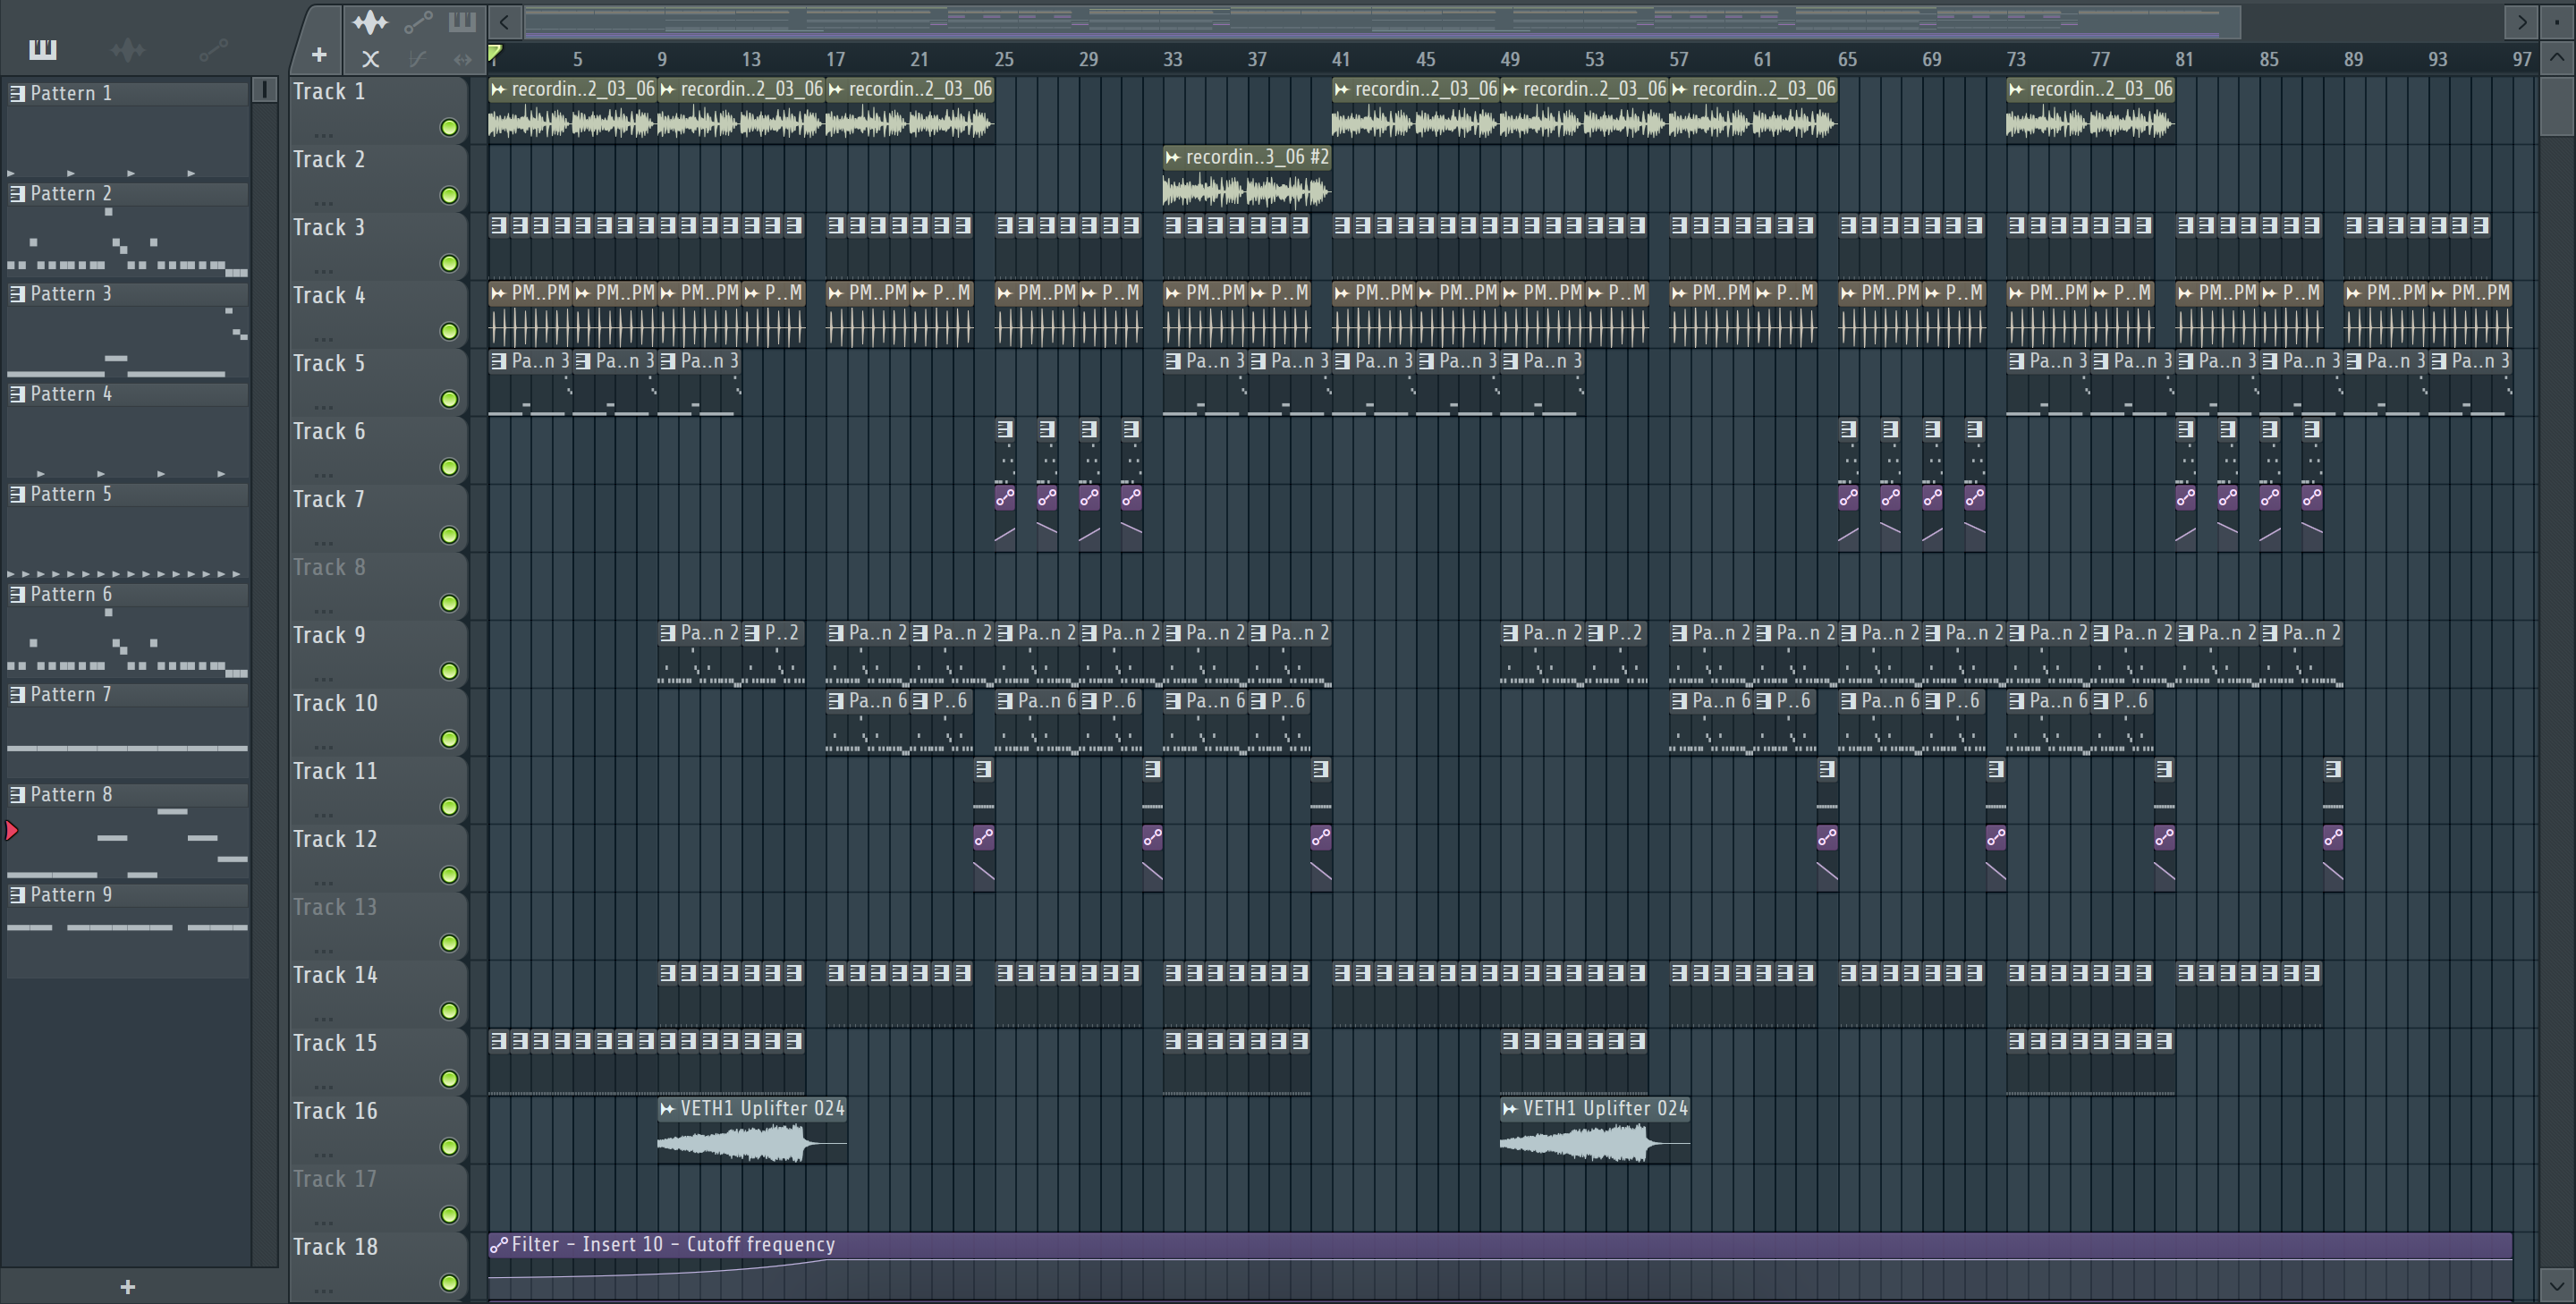The width and height of the screenshot is (2576, 1304).
Task: Show patterns in the picker panel
Action: (43, 49)
